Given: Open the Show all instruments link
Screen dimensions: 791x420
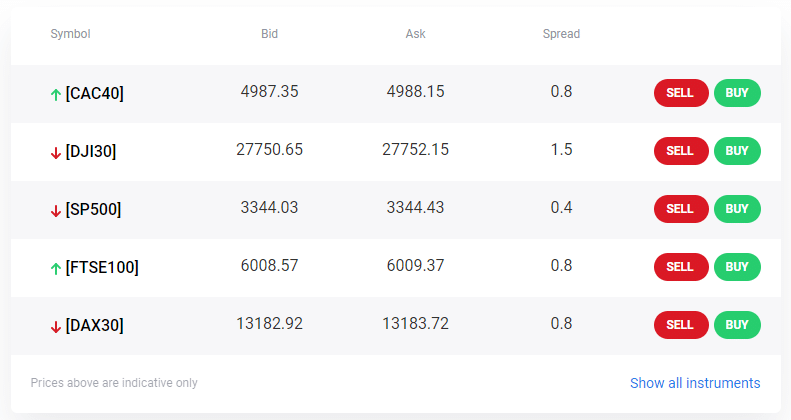Looking at the screenshot, I should pyautogui.click(x=695, y=383).
